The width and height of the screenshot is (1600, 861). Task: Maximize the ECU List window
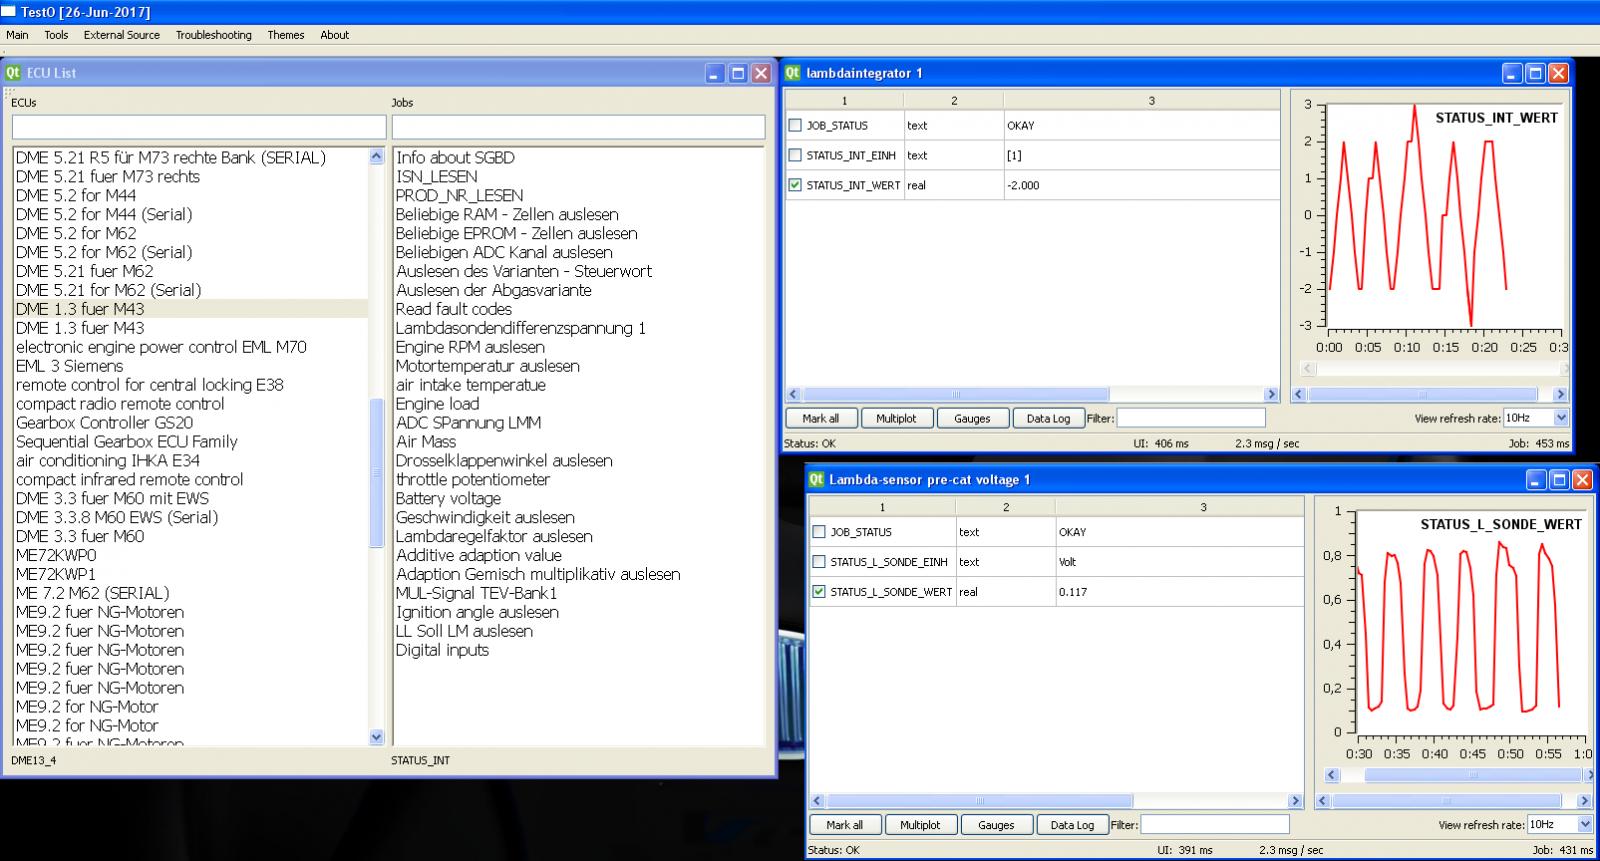[738, 73]
